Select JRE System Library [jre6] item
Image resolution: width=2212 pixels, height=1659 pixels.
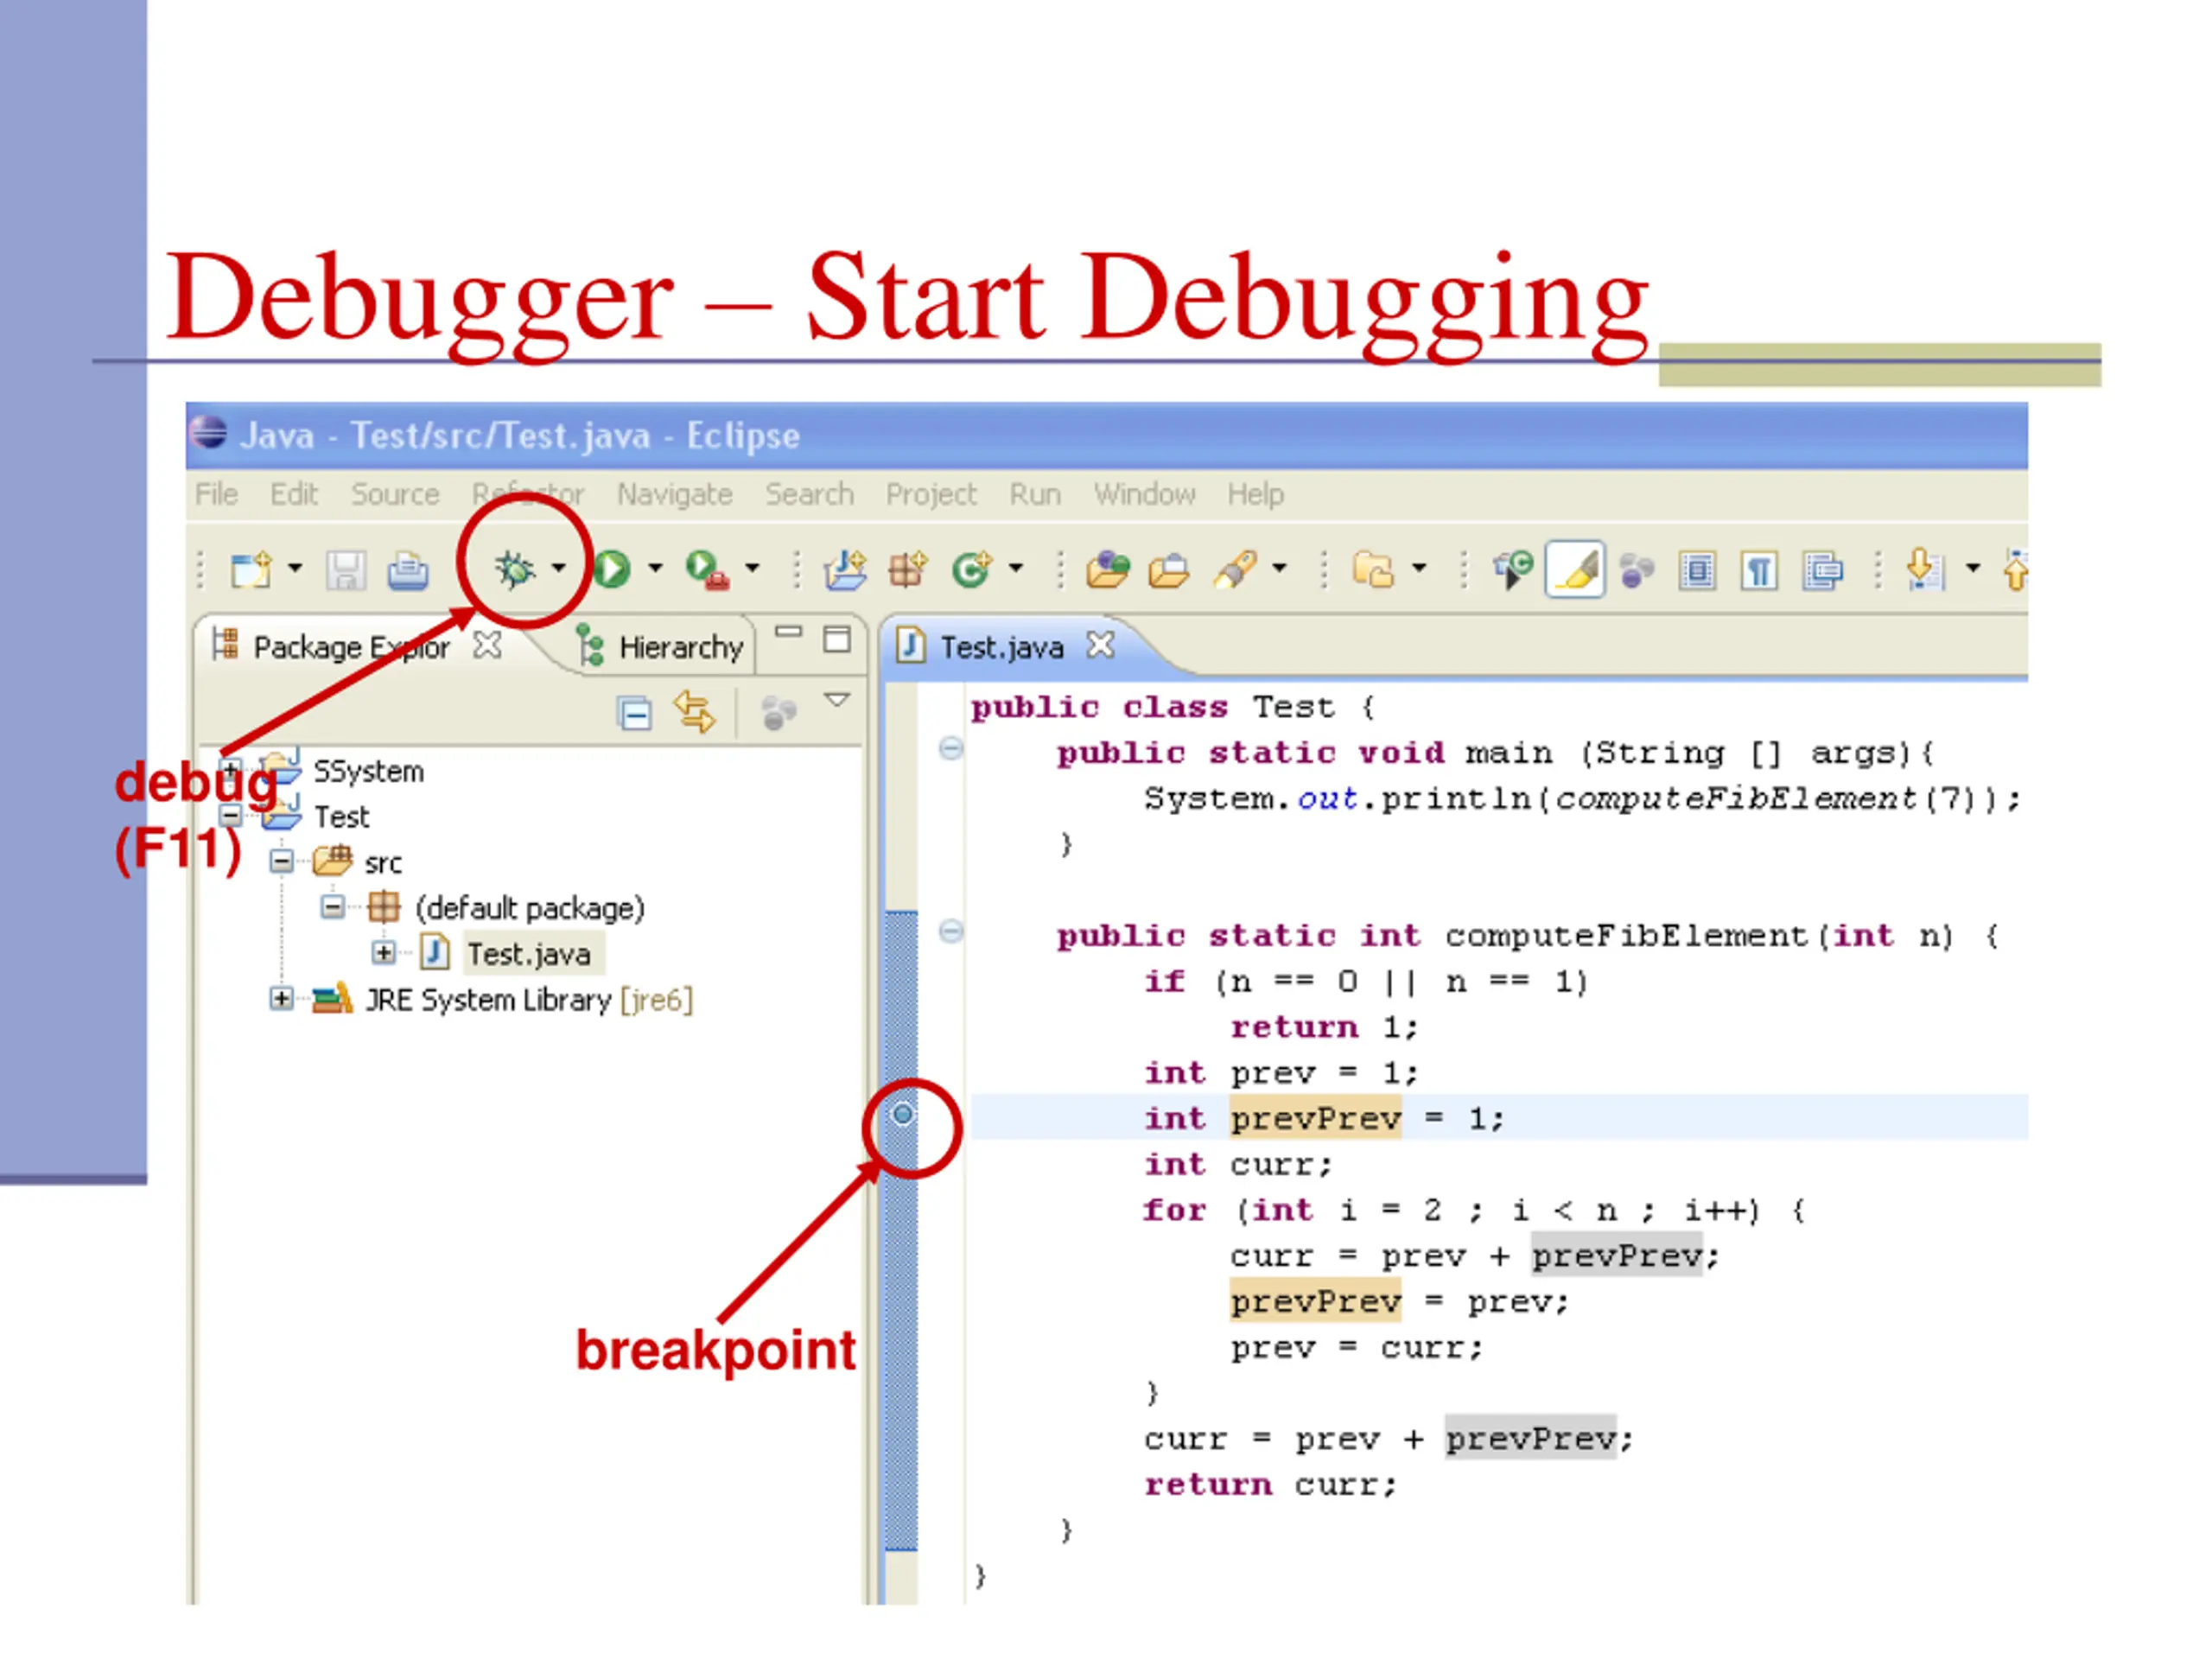coord(529,1000)
